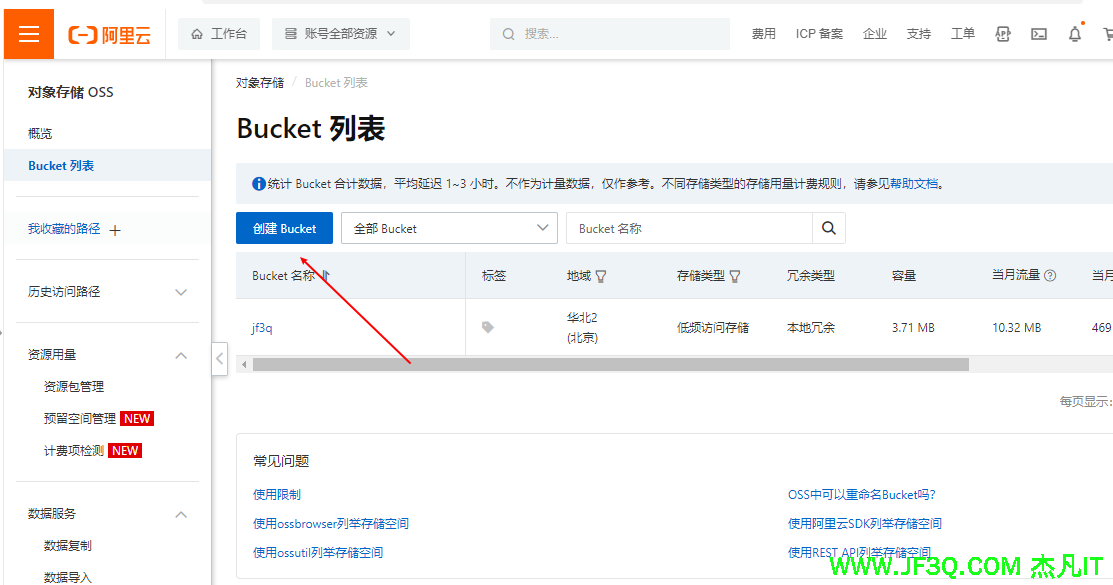The width and height of the screenshot is (1113, 585).
Task: Expand the 账号全部资源 dropdown
Action: 340,34
